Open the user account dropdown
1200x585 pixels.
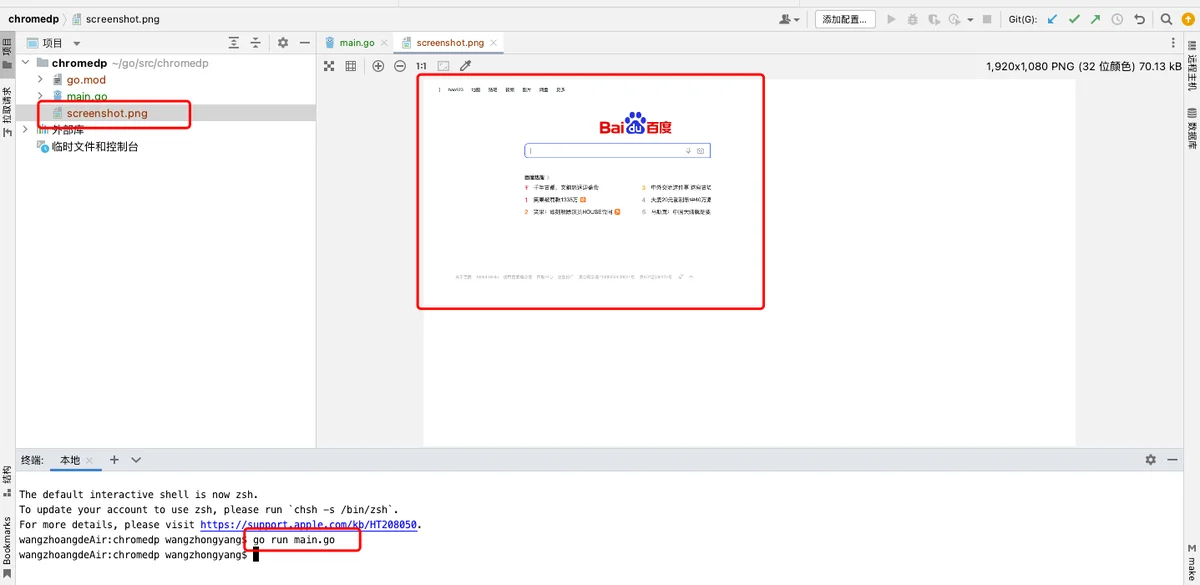pos(790,19)
